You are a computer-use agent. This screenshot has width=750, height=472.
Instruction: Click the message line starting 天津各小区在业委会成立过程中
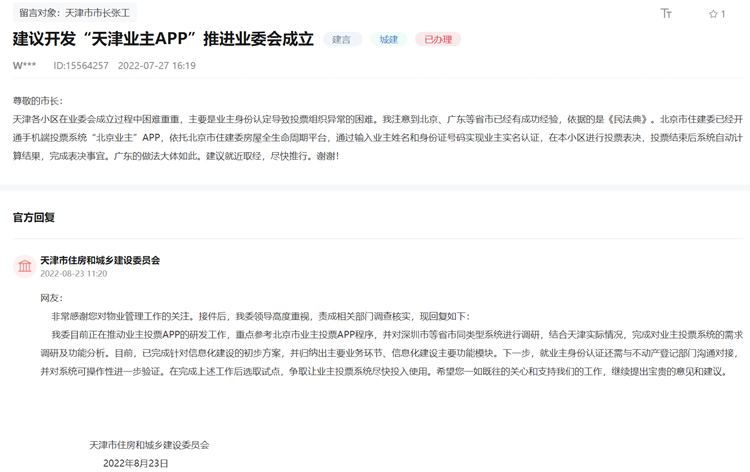pos(378,119)
